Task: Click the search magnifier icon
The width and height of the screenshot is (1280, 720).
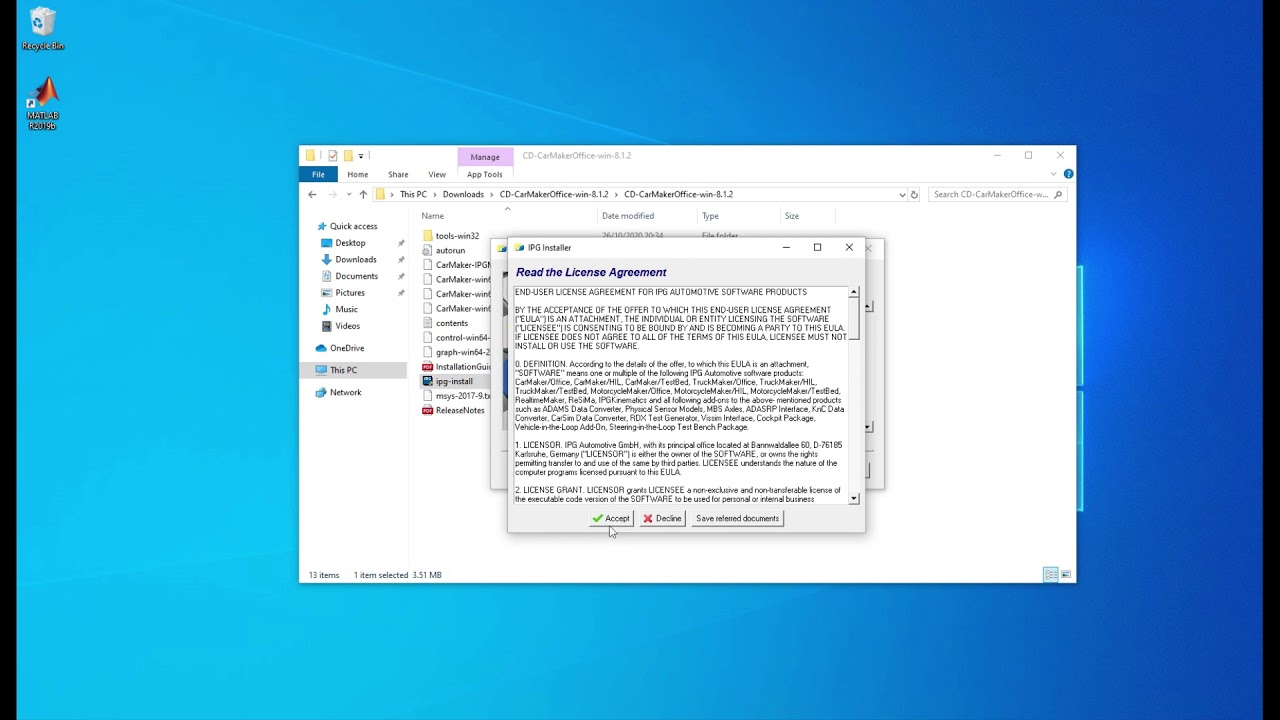Action: click(x=1058, y=195)
